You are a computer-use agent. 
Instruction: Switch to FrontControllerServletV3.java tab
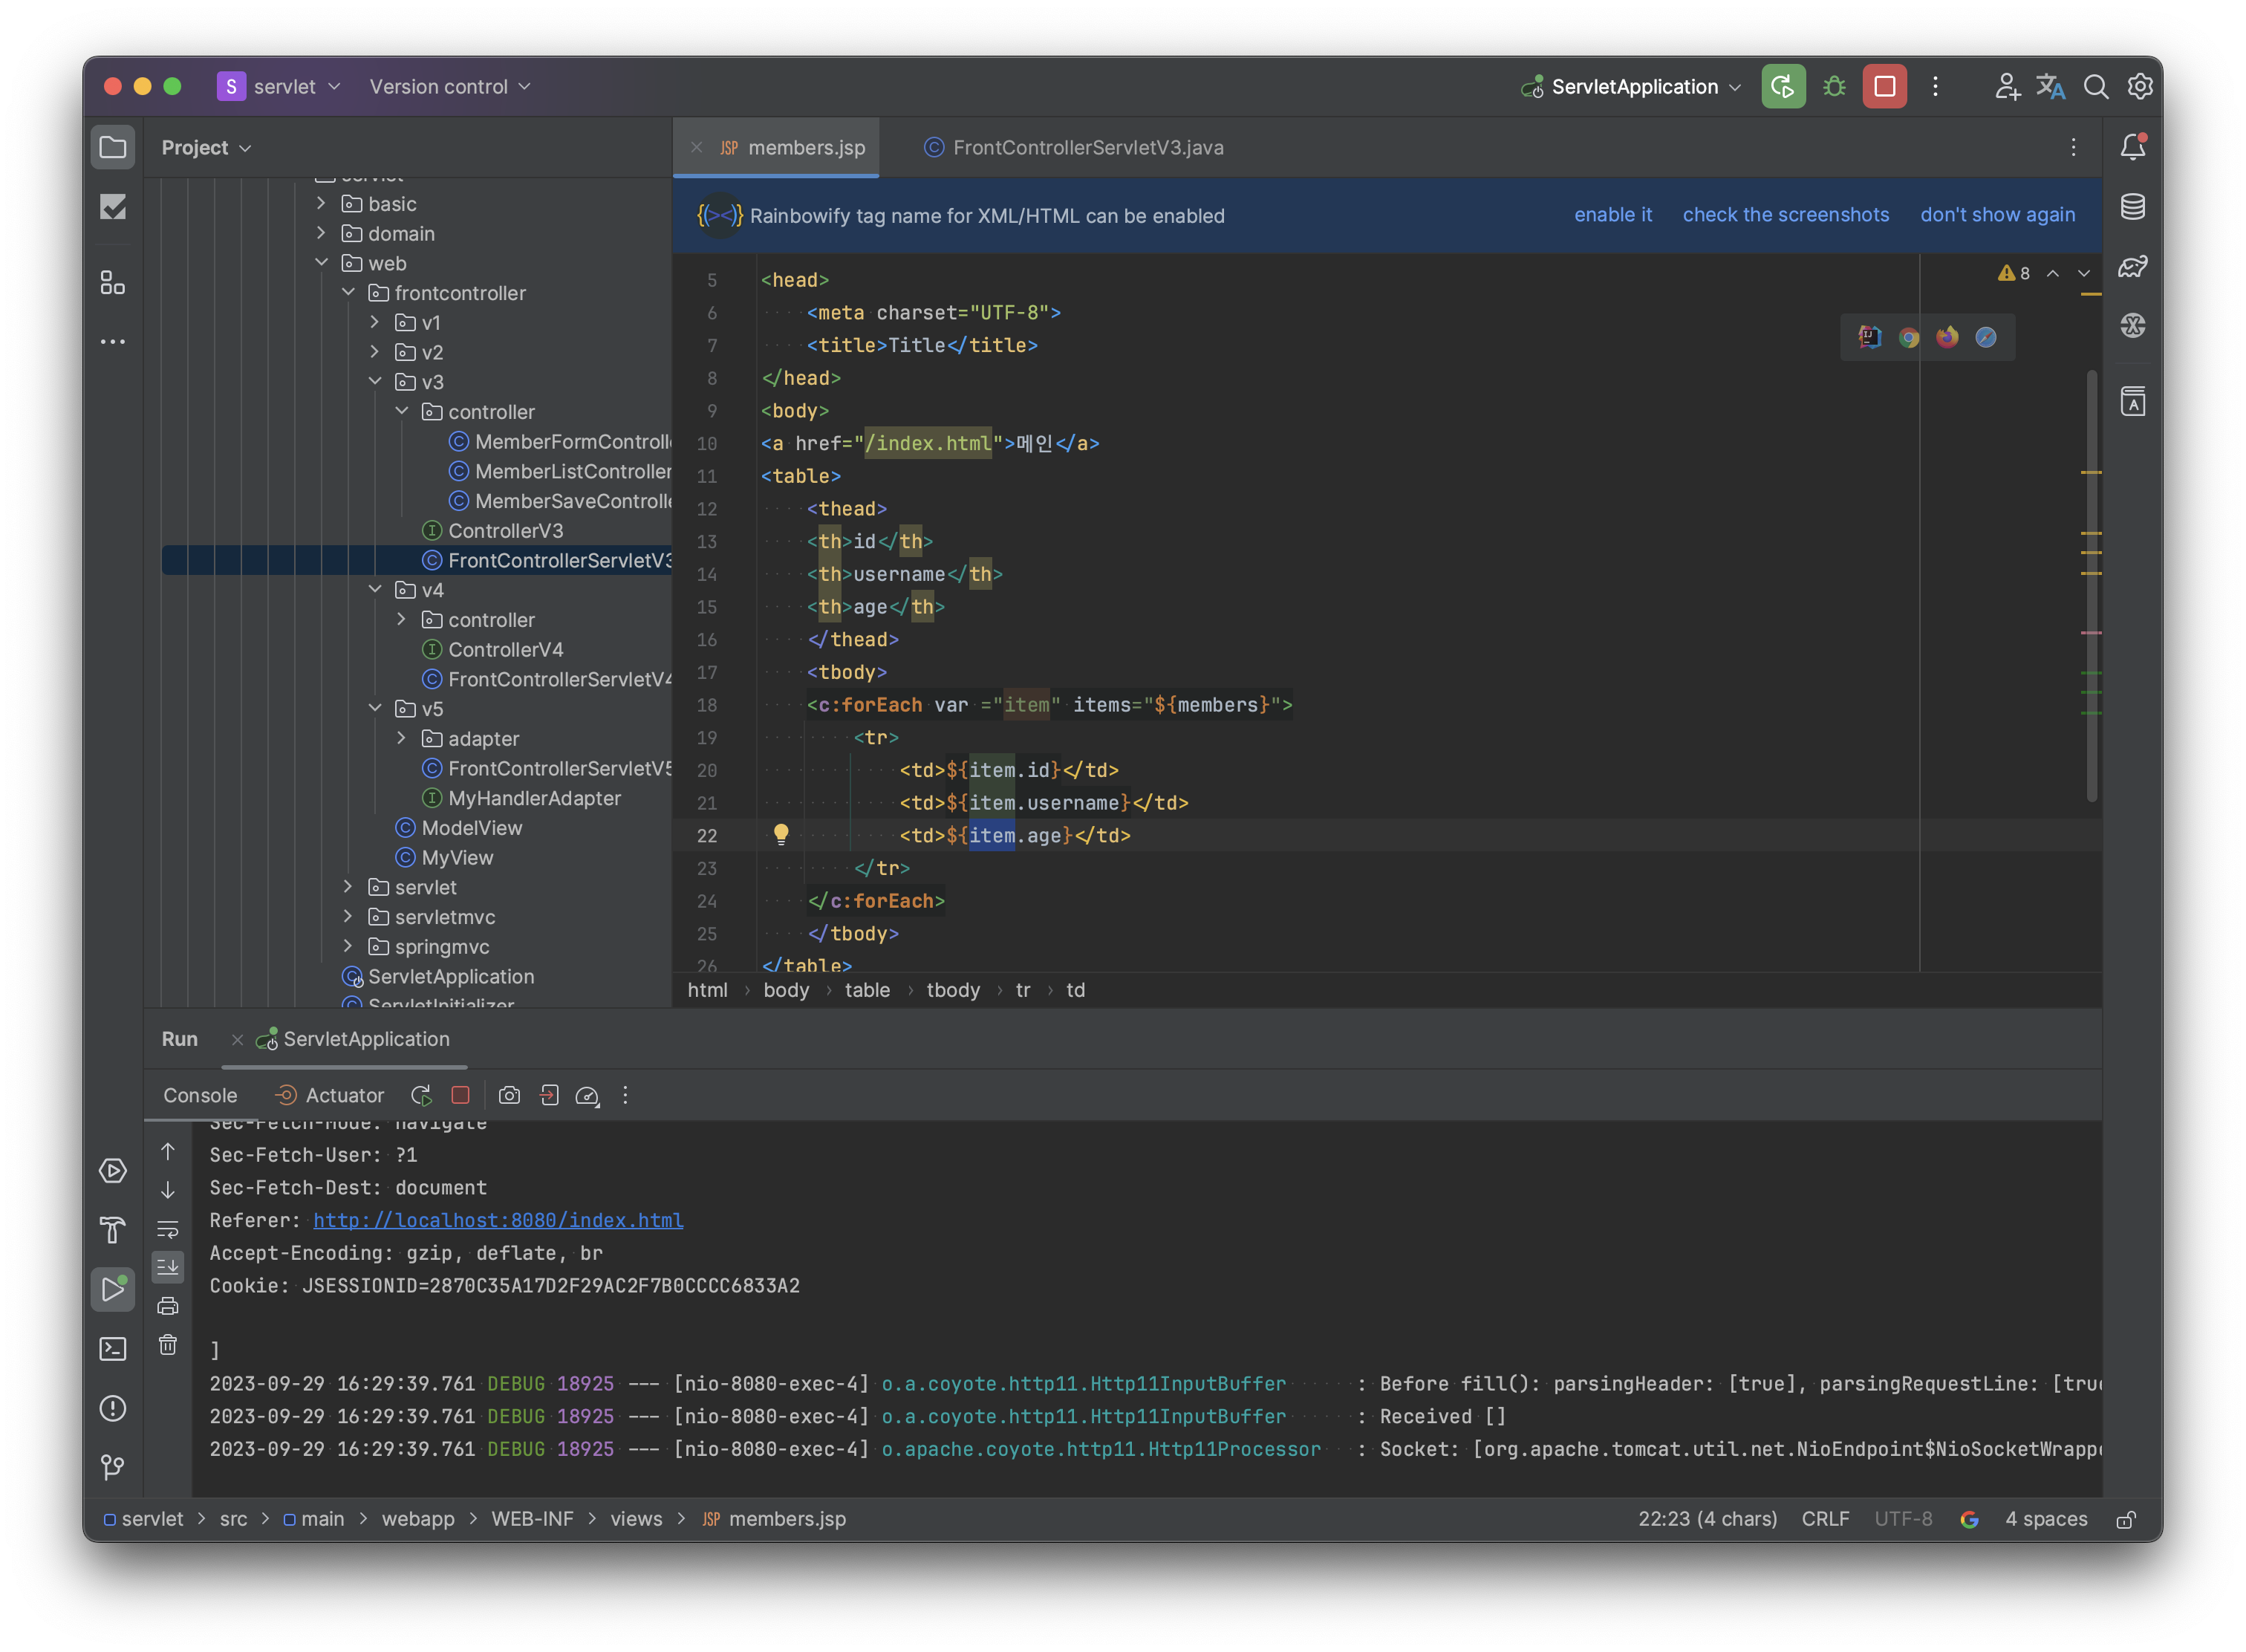coord(1074,148)
